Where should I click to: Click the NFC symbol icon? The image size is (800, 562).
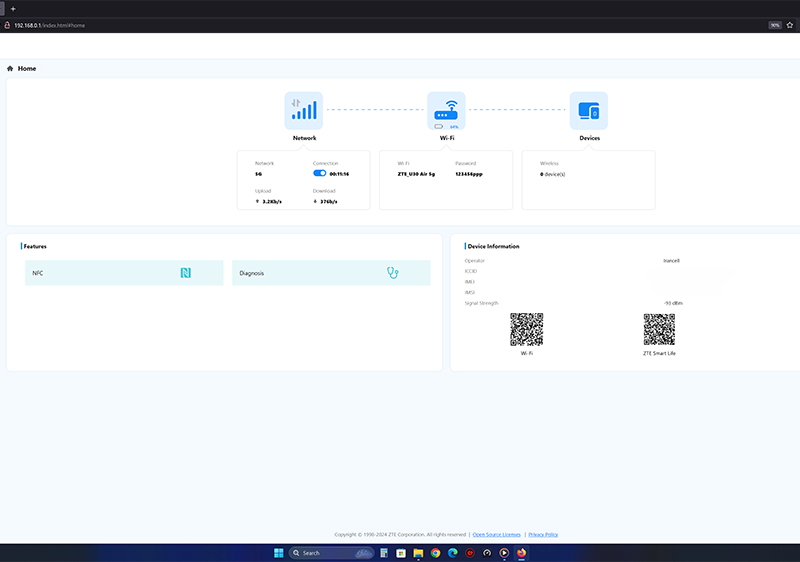(186, 273)
